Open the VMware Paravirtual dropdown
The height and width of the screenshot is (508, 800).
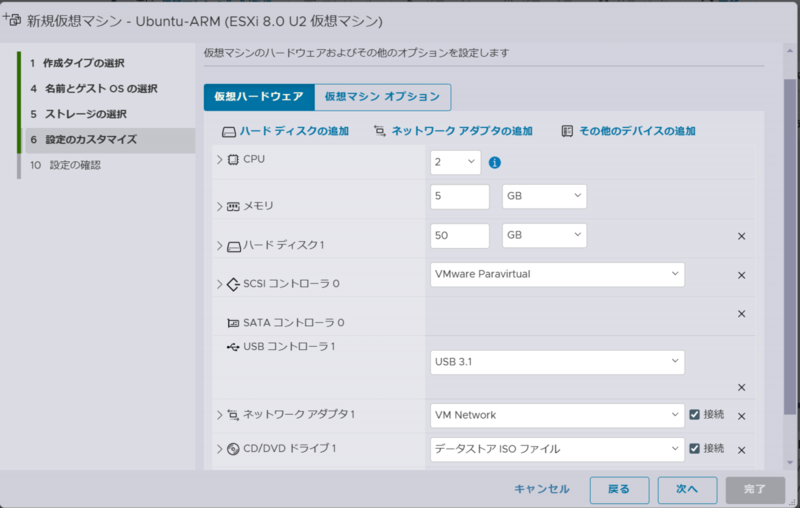coord(557,274)
